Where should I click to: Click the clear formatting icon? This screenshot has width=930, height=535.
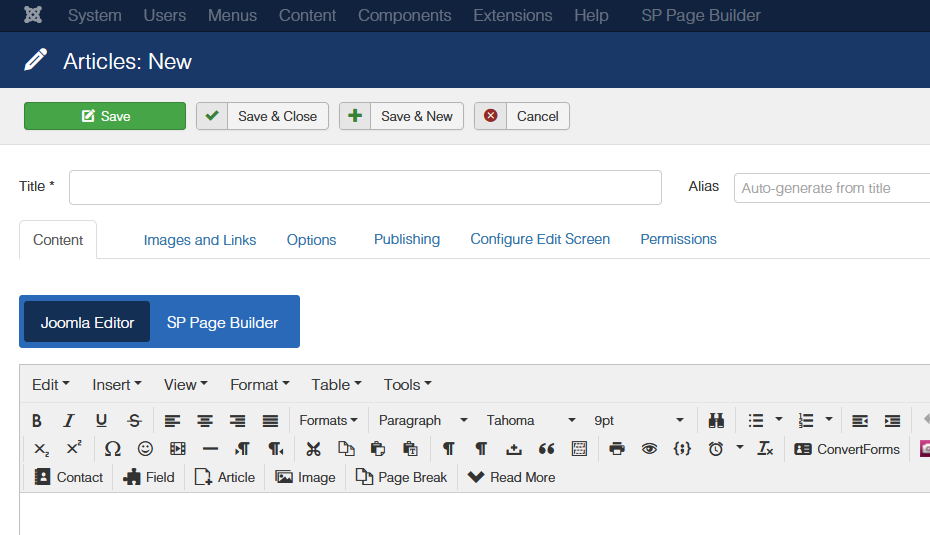765,449
